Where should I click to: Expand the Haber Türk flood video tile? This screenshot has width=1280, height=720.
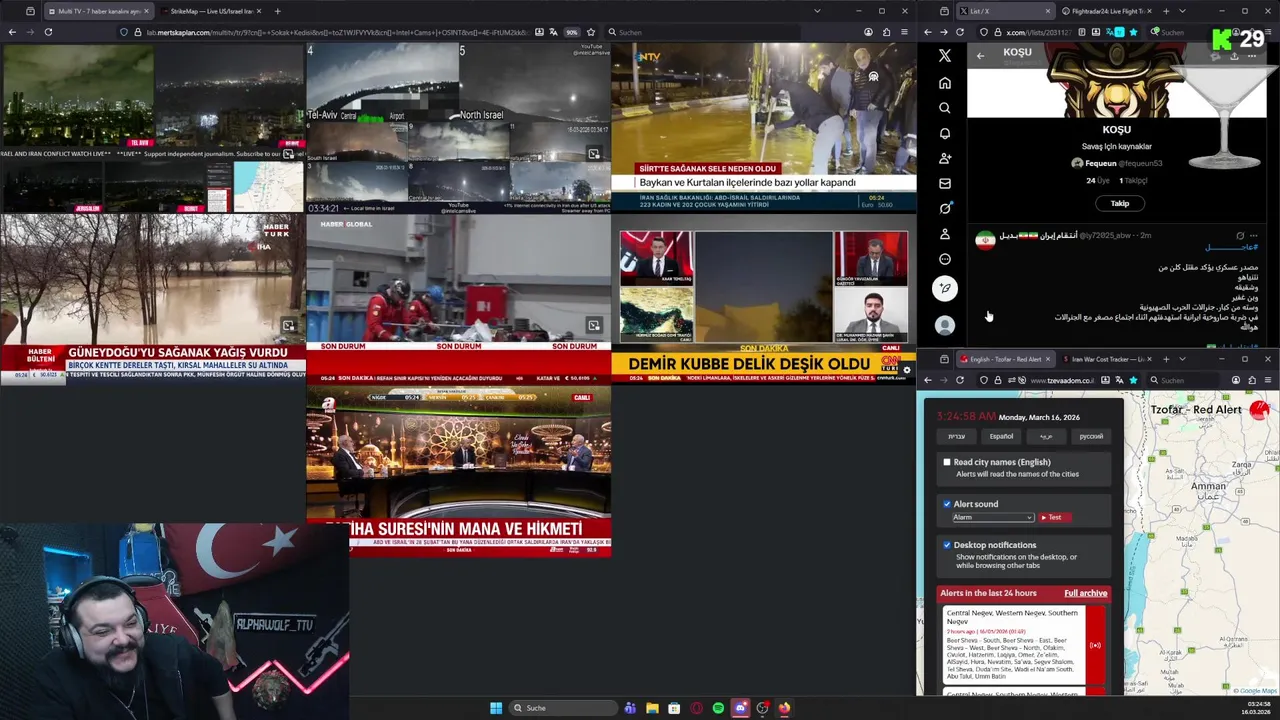coord(289,325)
